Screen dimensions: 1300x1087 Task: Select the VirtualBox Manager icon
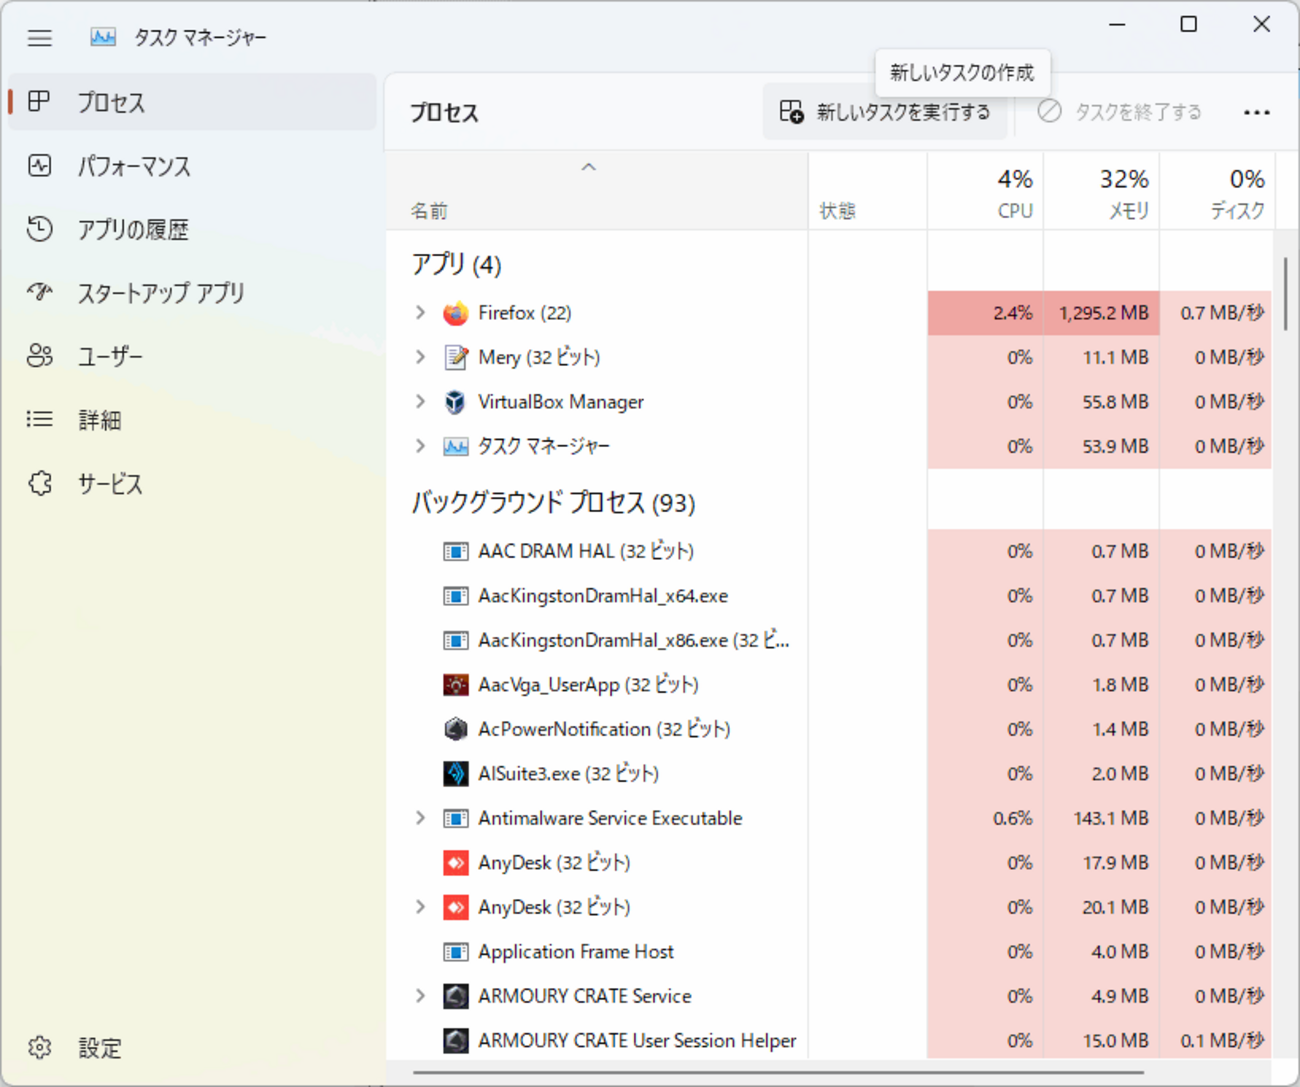(x=456, y=402)
